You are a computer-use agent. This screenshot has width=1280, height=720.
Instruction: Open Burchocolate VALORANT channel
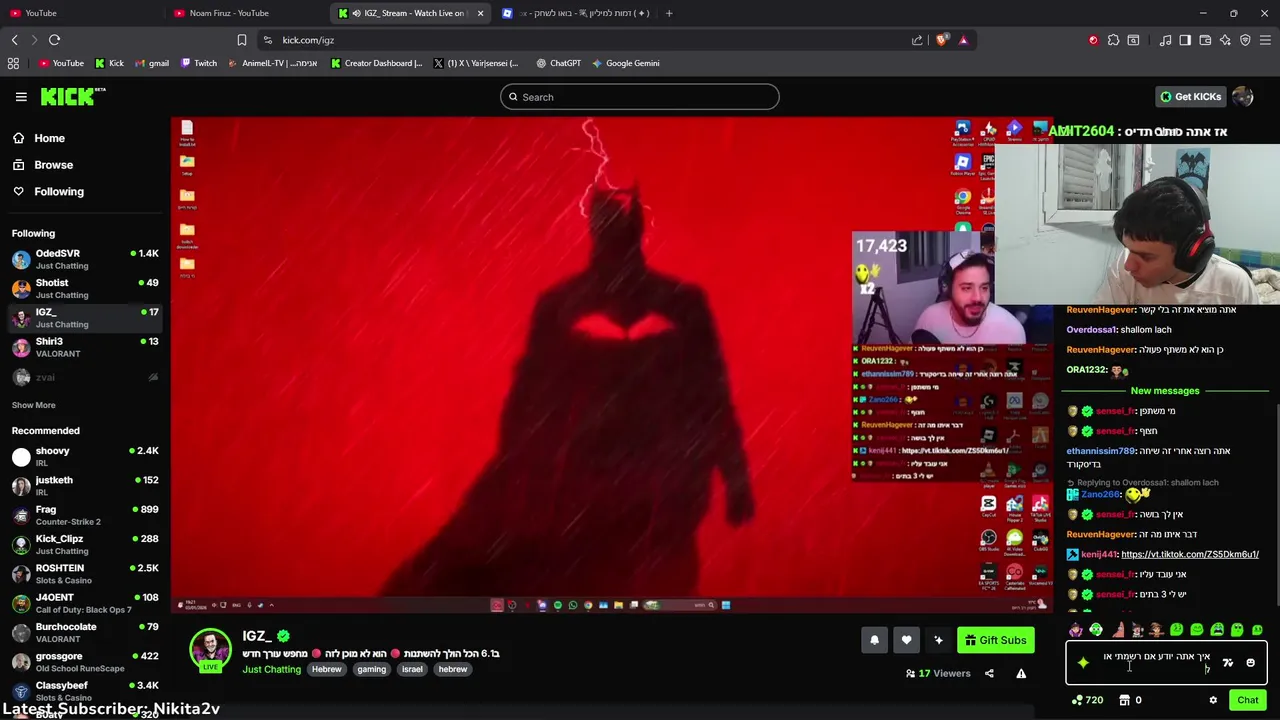pos(85,632)
